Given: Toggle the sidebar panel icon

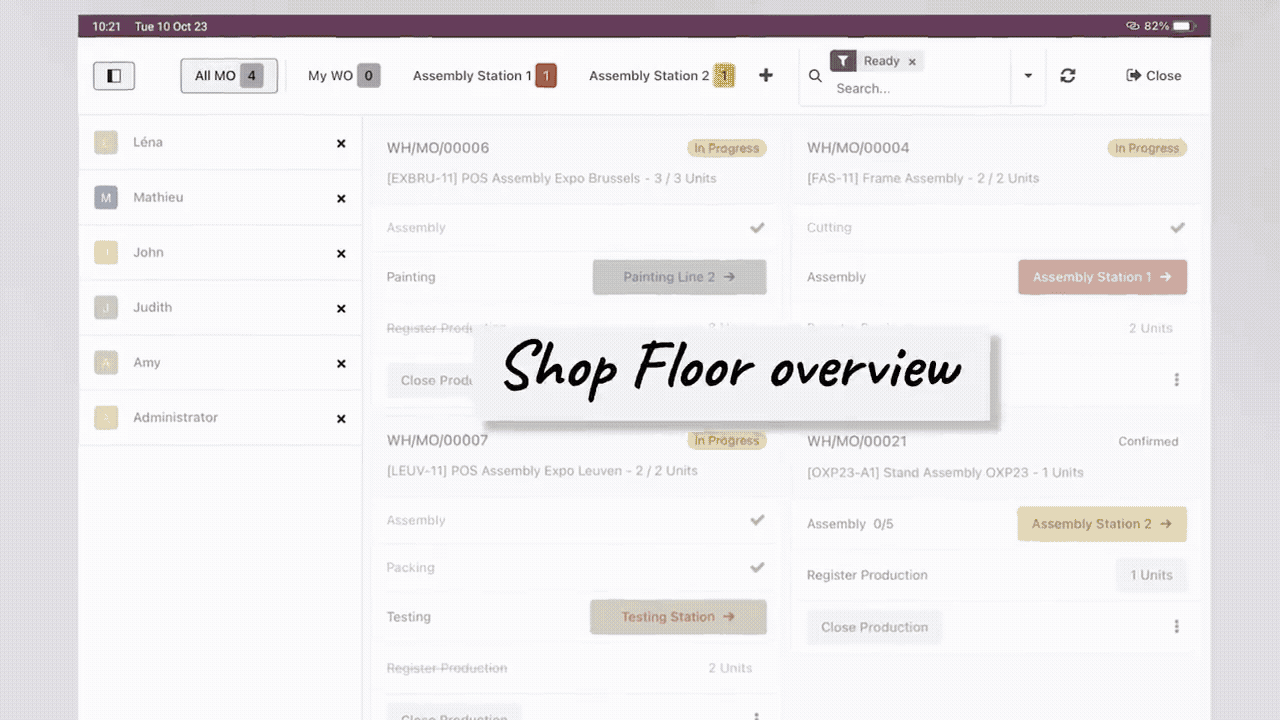Looking at the screenshot, I should click(114, 76).
